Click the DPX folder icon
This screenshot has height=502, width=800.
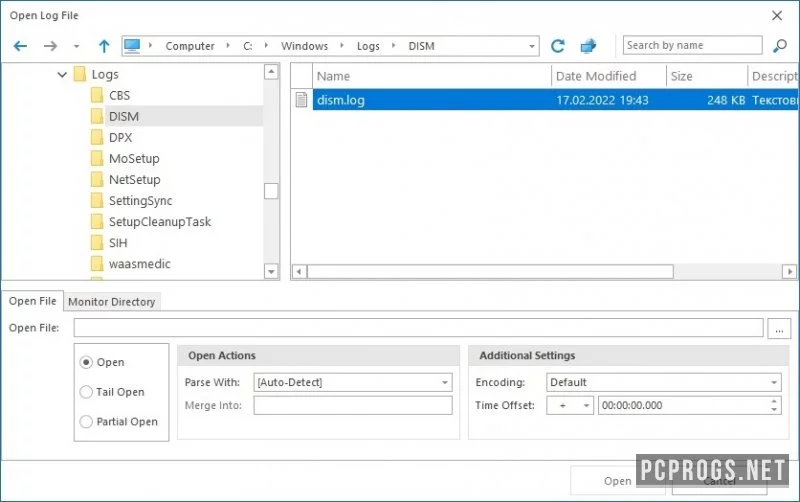click(97, 137)
